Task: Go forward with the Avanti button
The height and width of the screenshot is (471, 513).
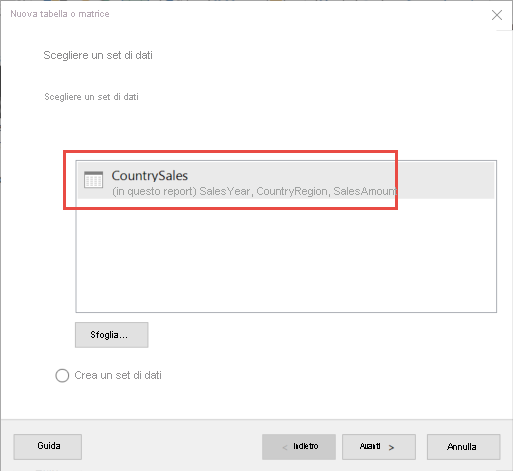Action: click(379, 447)
